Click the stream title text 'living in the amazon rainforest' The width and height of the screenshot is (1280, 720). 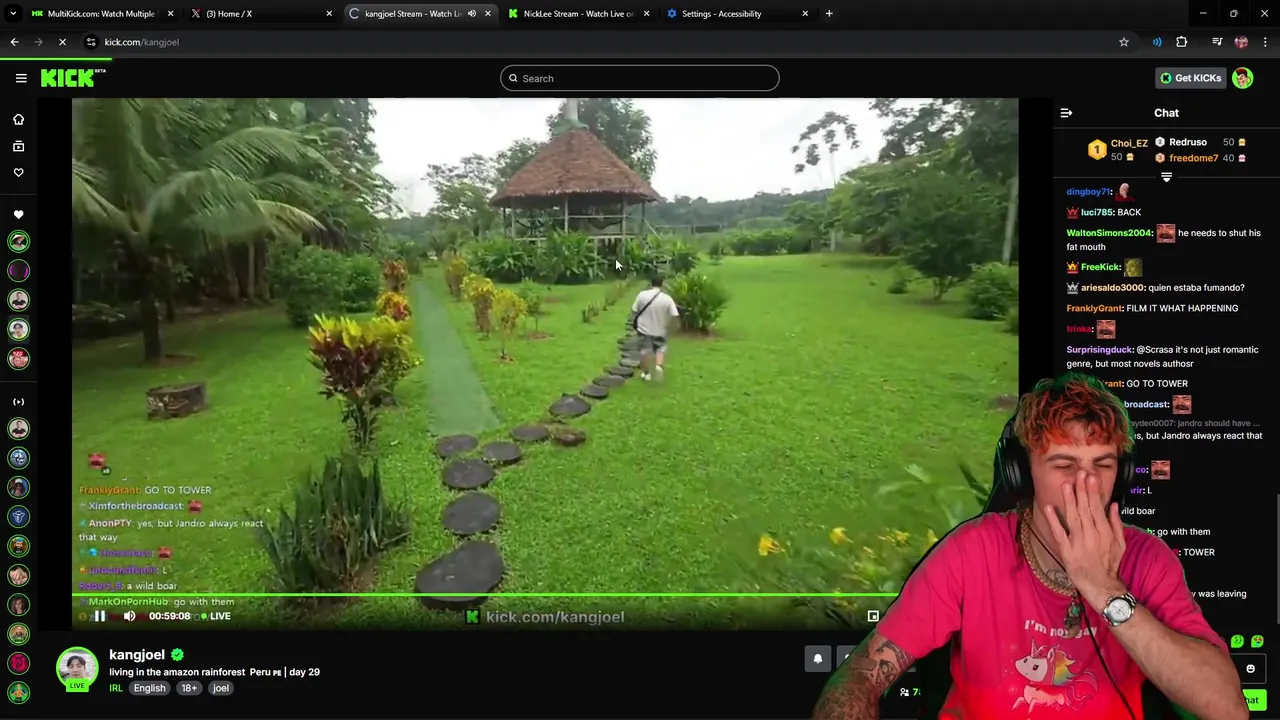coord(177,672)
